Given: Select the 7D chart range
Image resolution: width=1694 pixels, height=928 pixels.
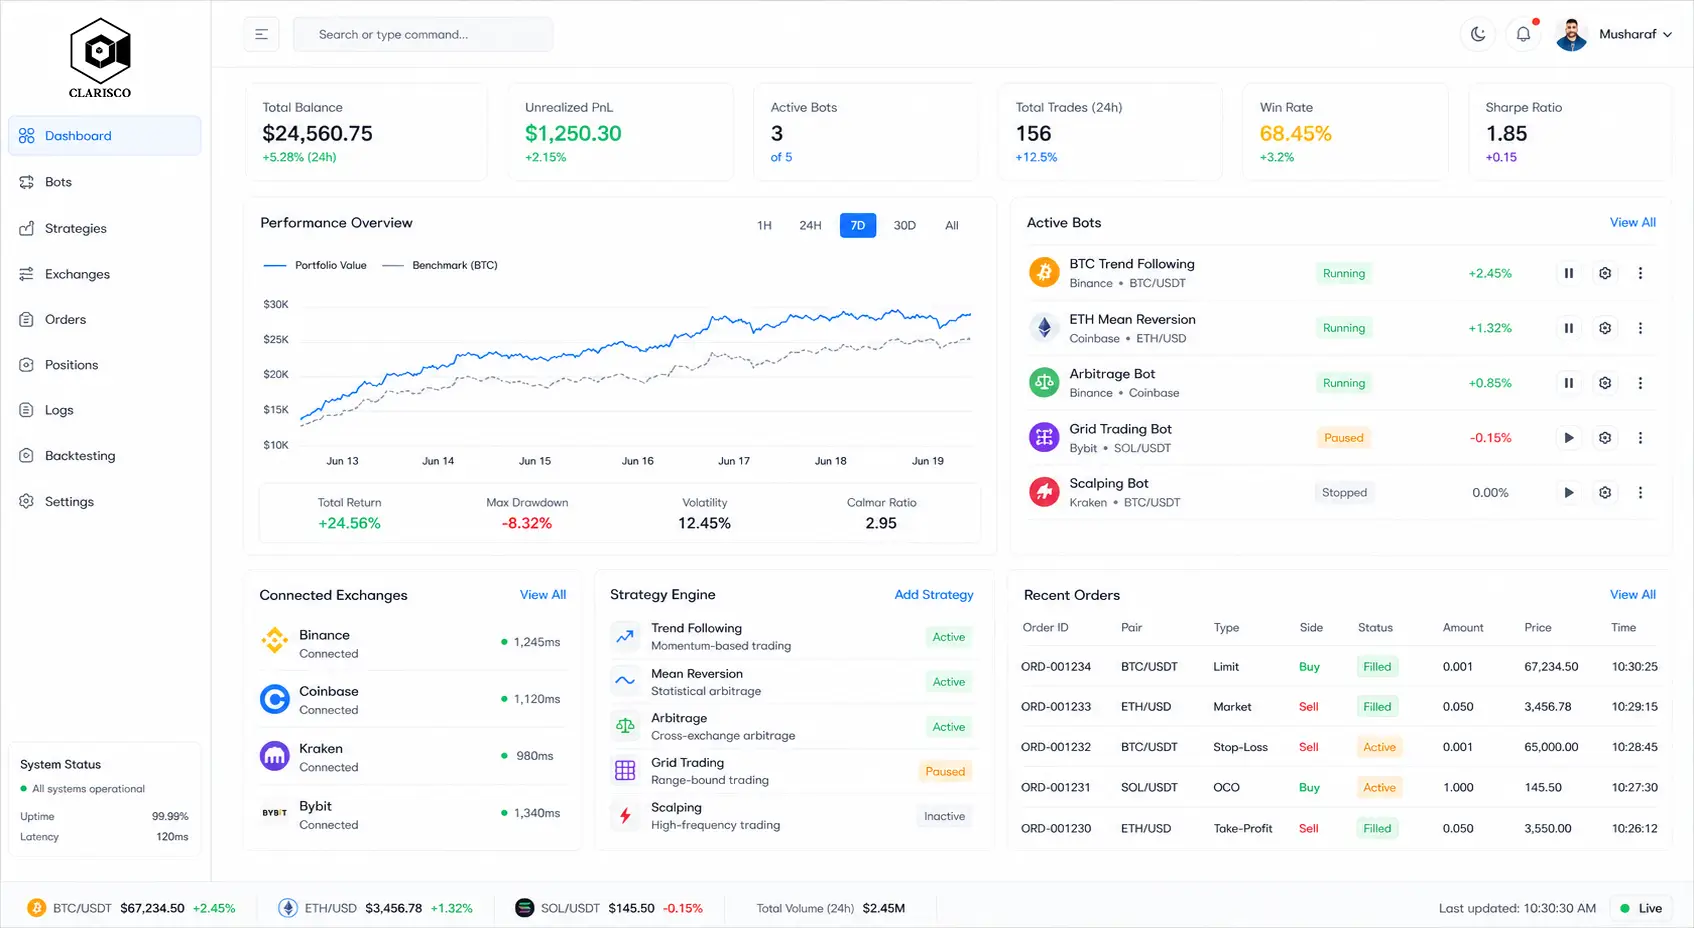Looking at the screenshot, I should coord(858,225).
